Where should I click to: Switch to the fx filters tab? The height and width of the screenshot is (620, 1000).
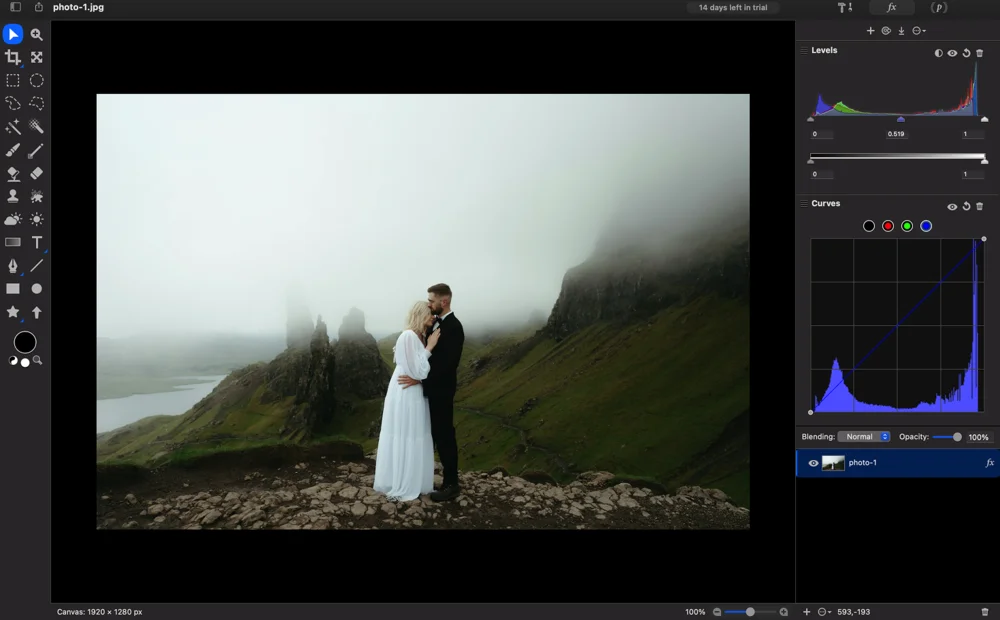pos(892,8)
